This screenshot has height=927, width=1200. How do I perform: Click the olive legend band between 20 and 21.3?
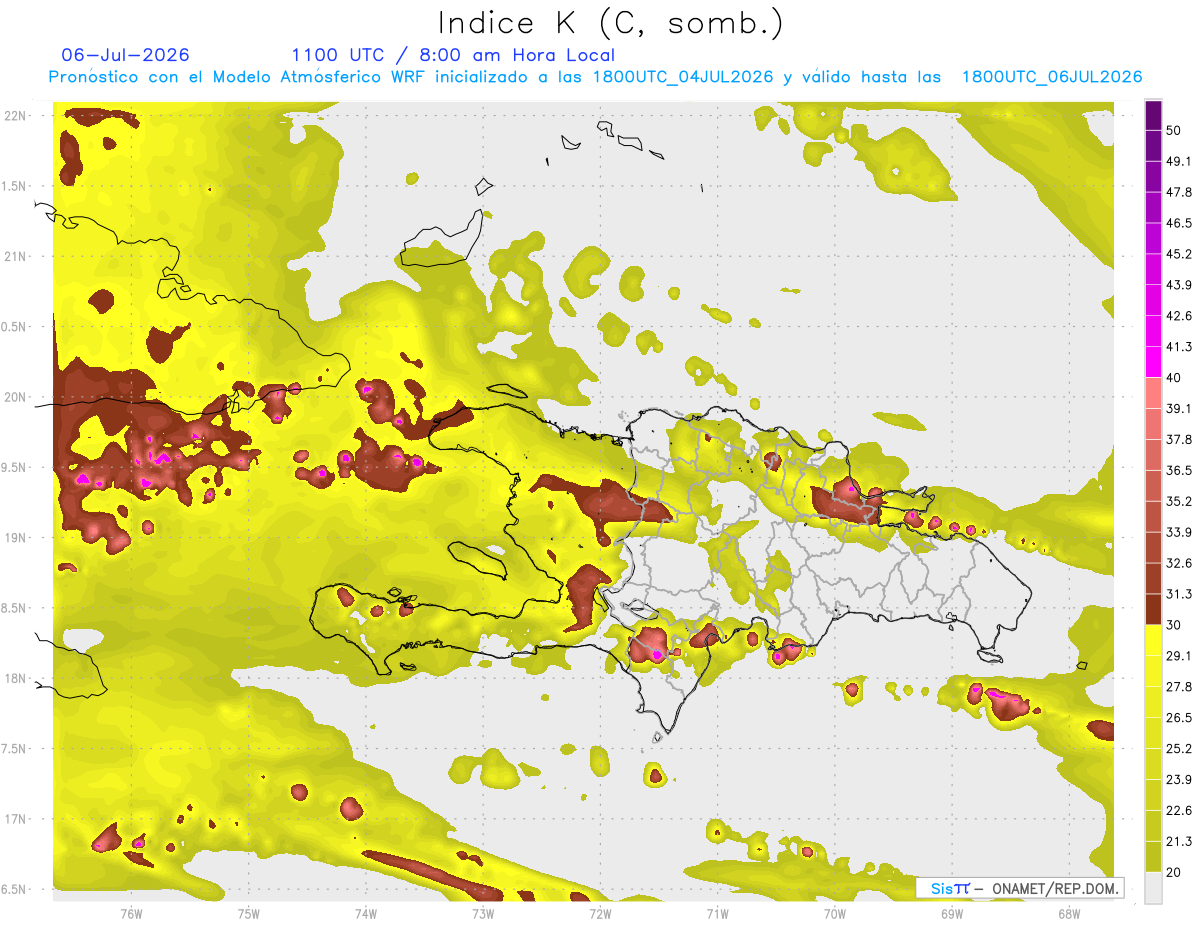(x=1153, y=857)
